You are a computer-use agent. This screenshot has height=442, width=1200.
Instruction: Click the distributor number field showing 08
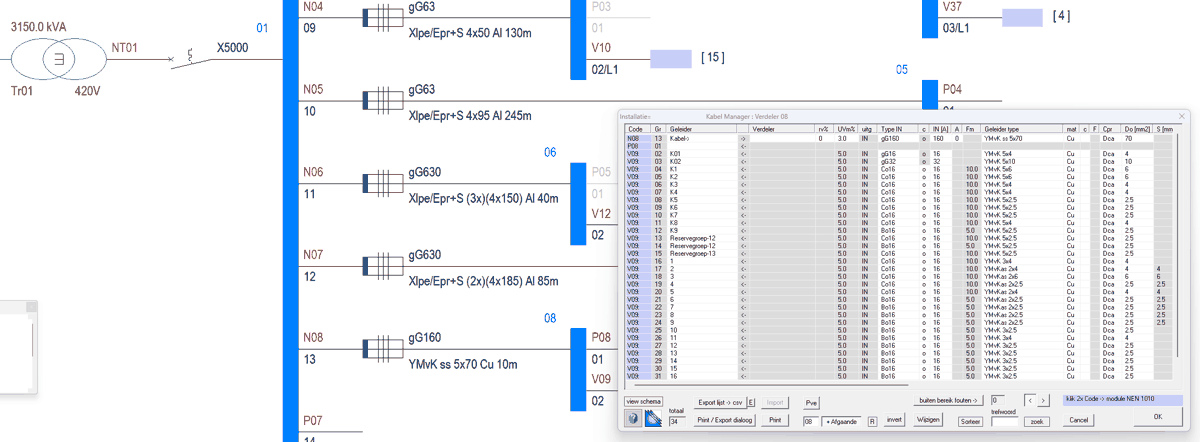[811, 421]
